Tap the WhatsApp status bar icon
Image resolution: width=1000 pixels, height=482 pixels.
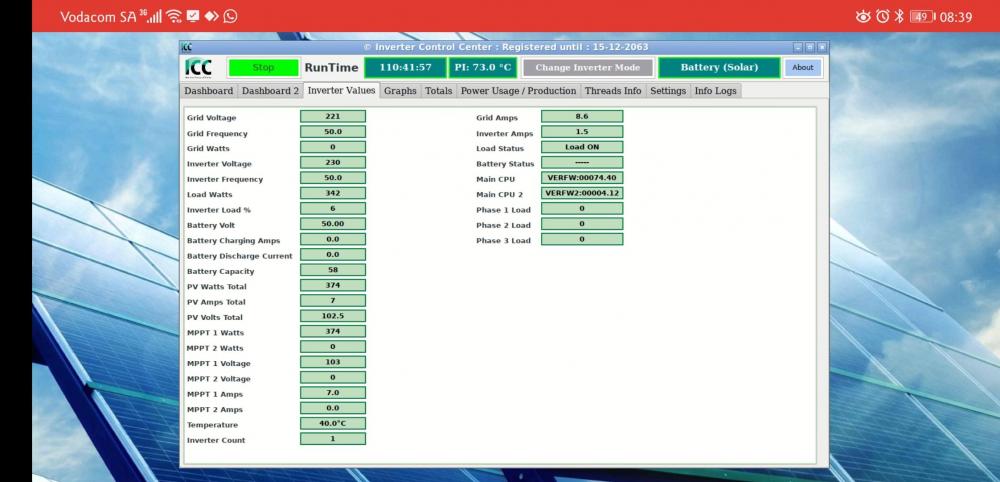pos(231,17)
